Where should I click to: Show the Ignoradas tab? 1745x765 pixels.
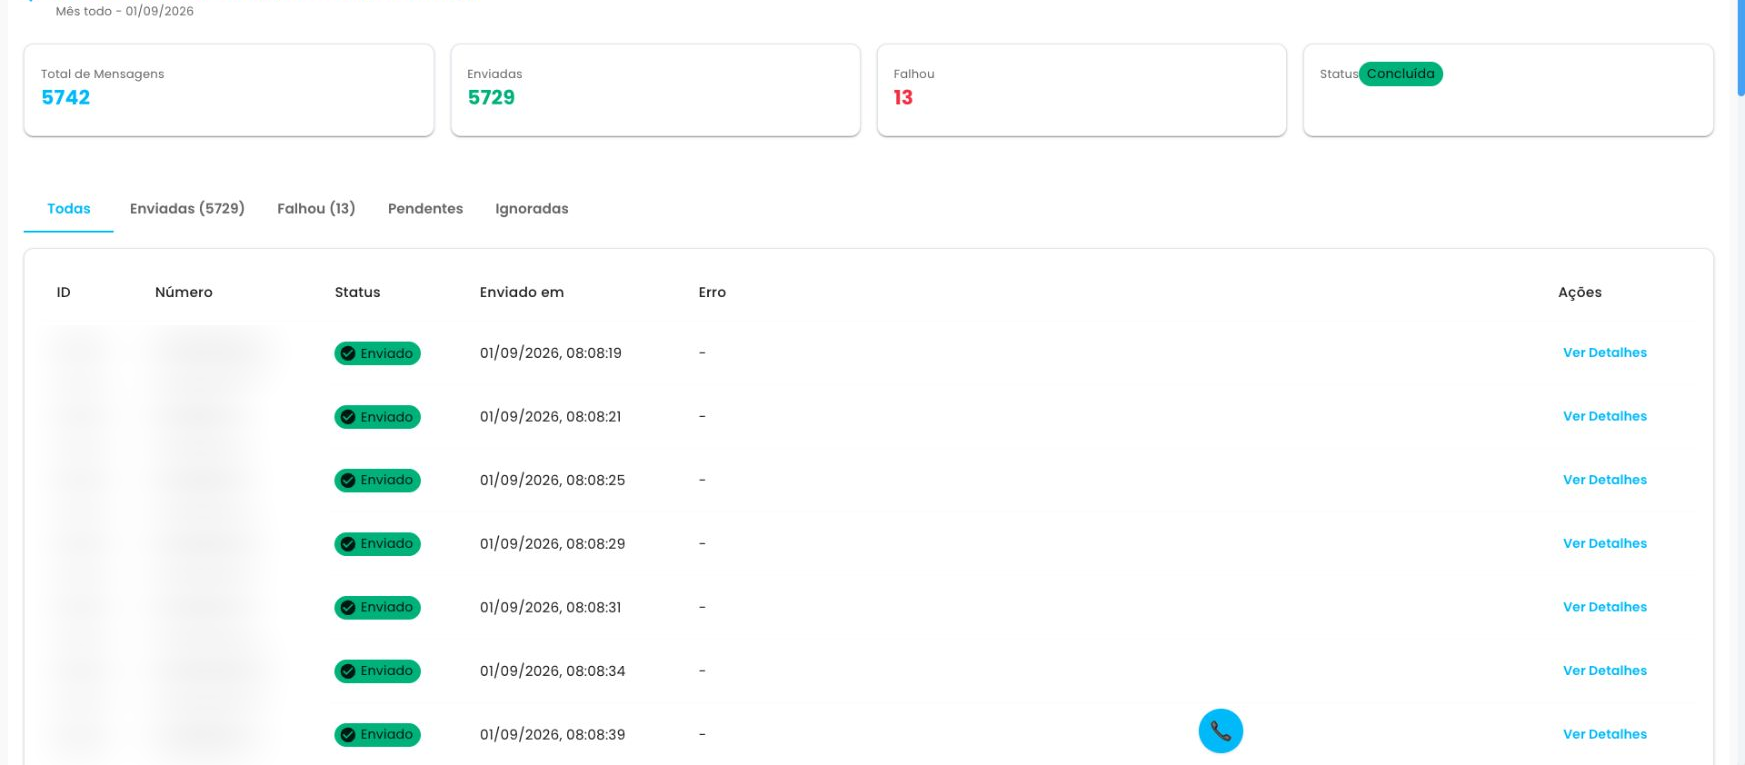click(x=532, y=208)
